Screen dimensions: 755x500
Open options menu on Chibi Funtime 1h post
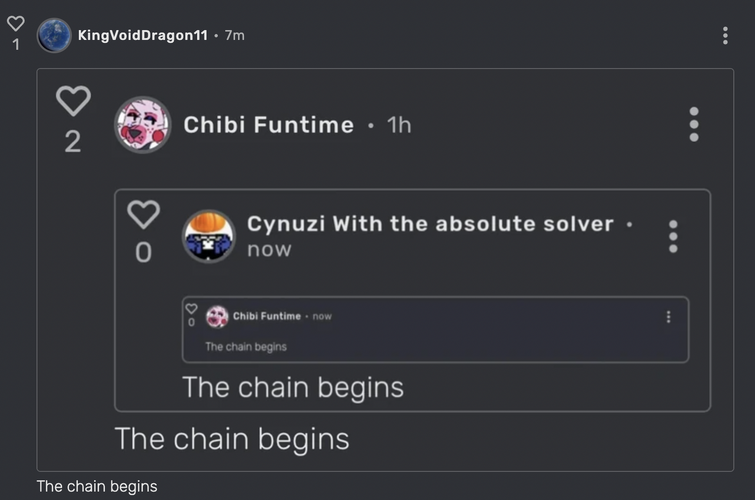point(694,124)
